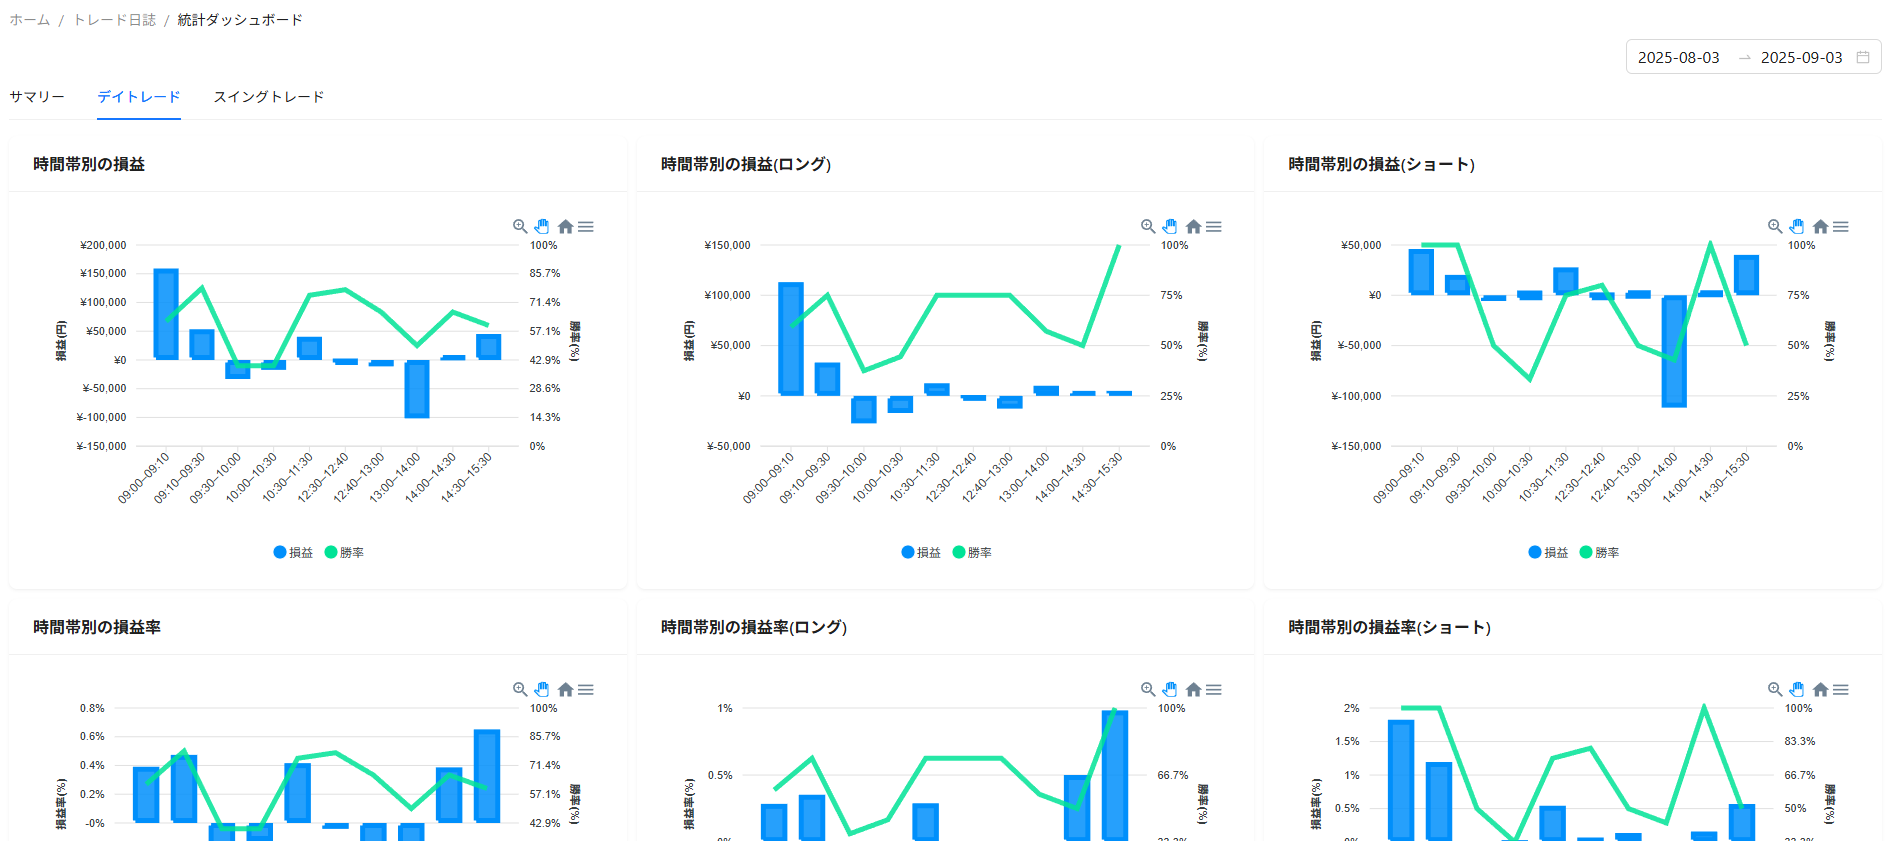Hide 損益 series in 時間帯別の損益(ロング) legend
Image resolution: width=1886 pixels, height=841 pixels.
click(x=921, y=552)
